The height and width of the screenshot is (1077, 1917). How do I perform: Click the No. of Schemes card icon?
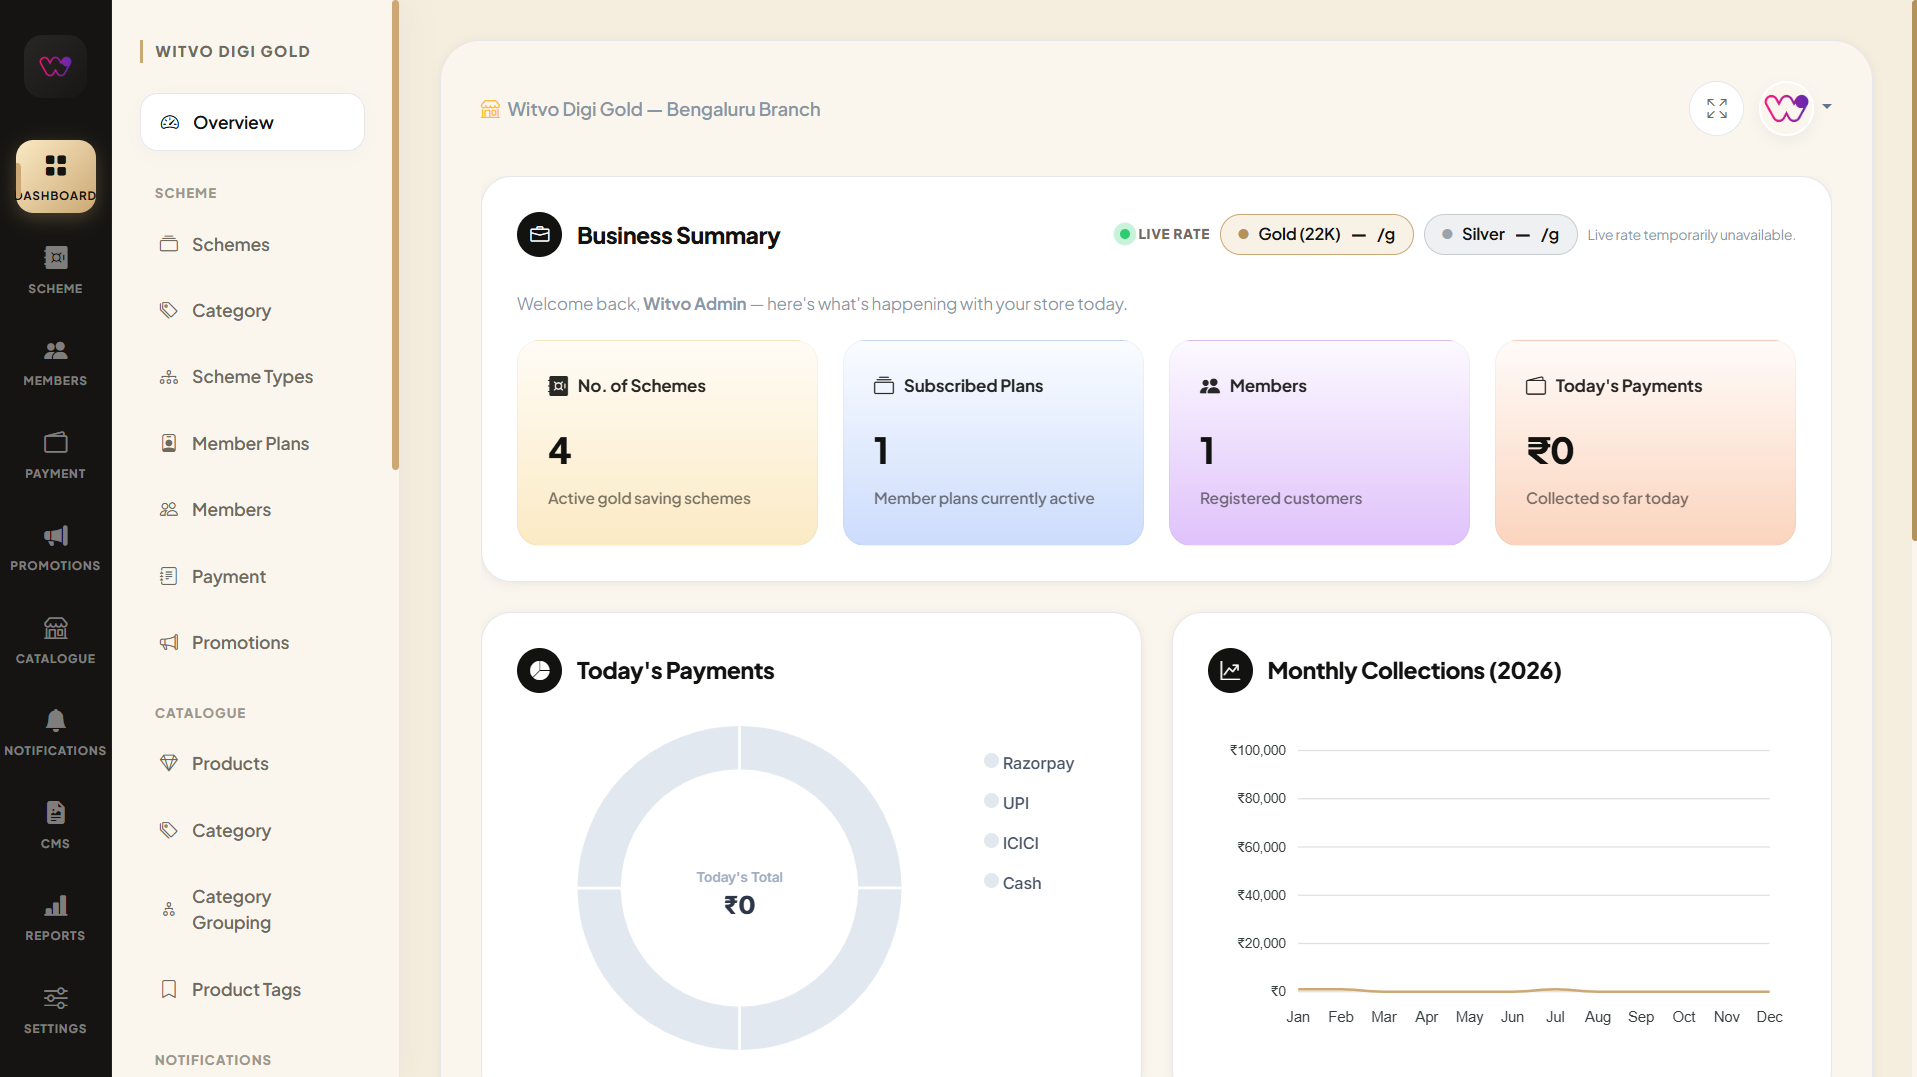pos(558,386)
